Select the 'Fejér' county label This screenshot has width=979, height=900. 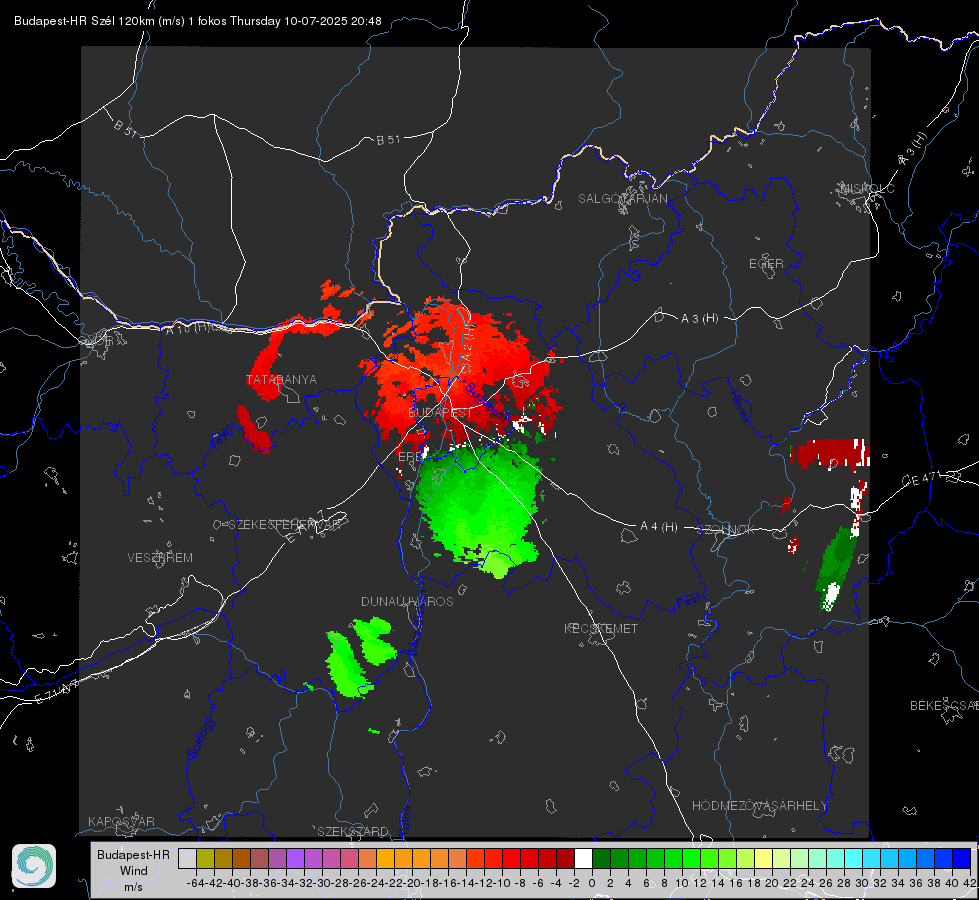tap(224, 437)
